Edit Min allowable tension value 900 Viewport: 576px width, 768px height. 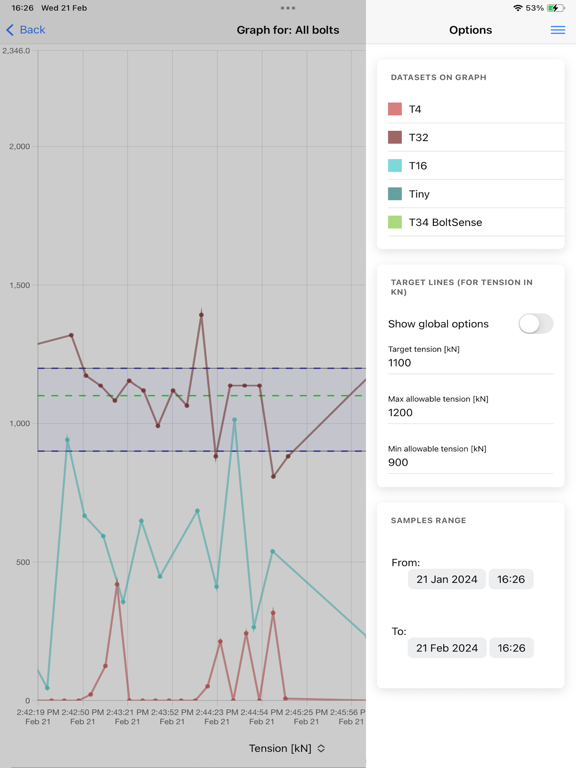tap(470, 462)
